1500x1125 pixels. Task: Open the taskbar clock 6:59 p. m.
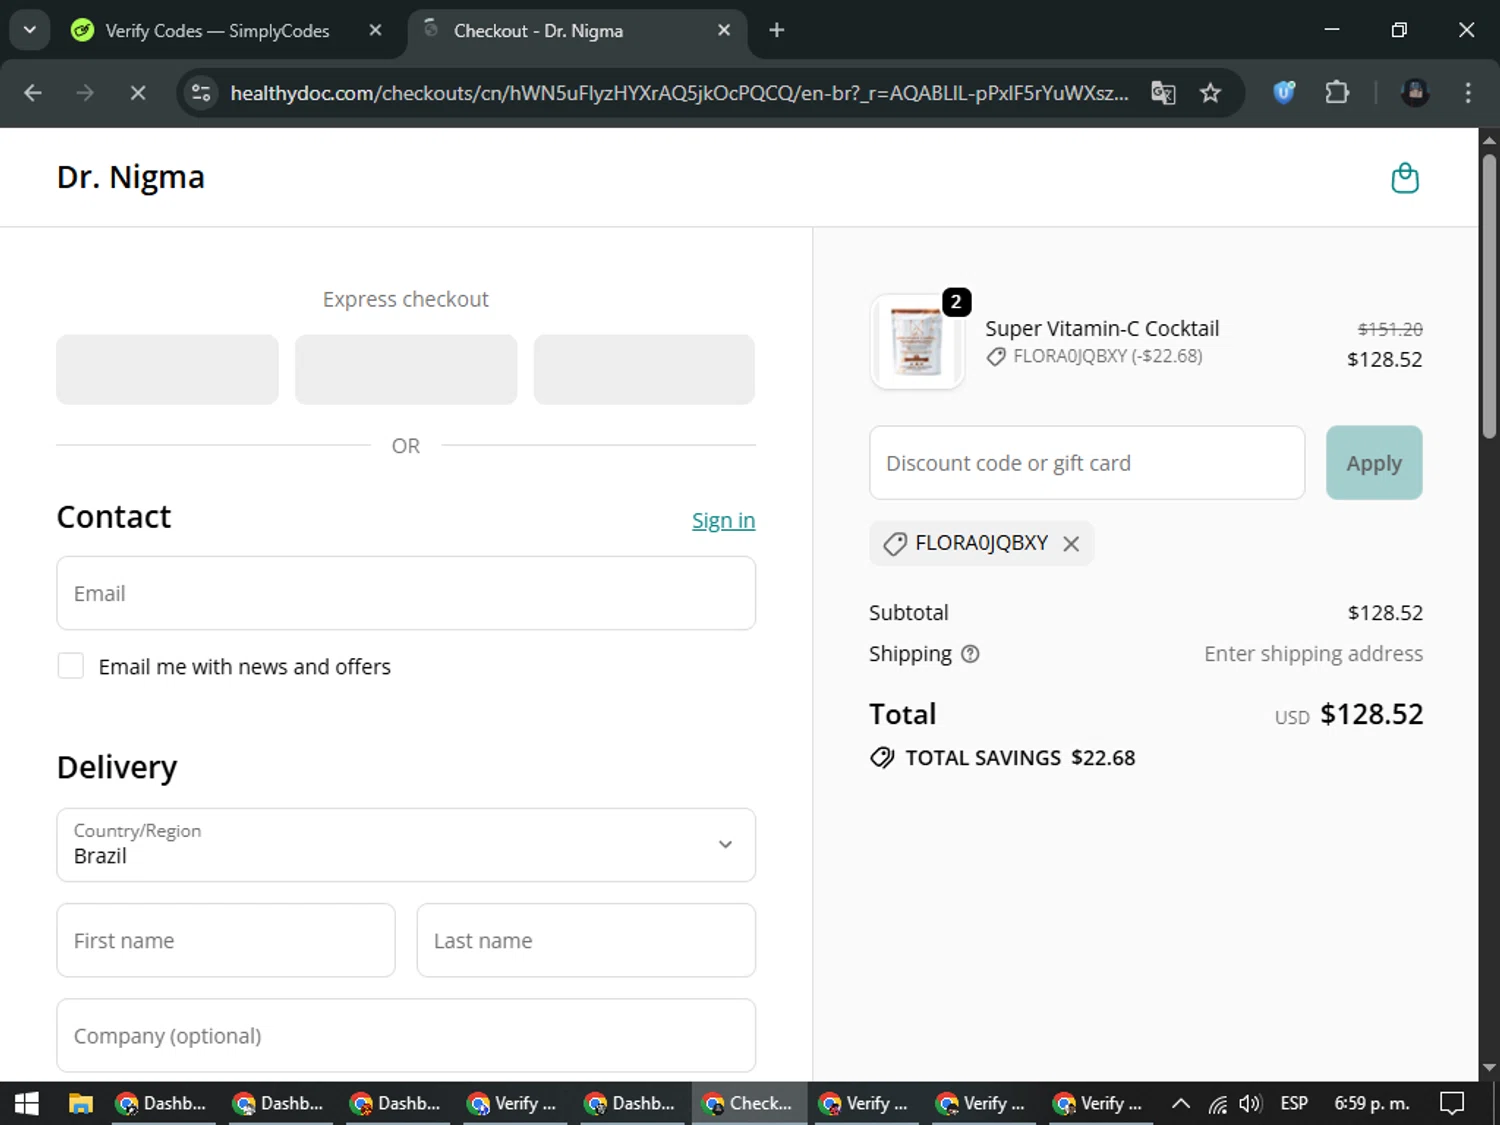tap(1372, 1103)
